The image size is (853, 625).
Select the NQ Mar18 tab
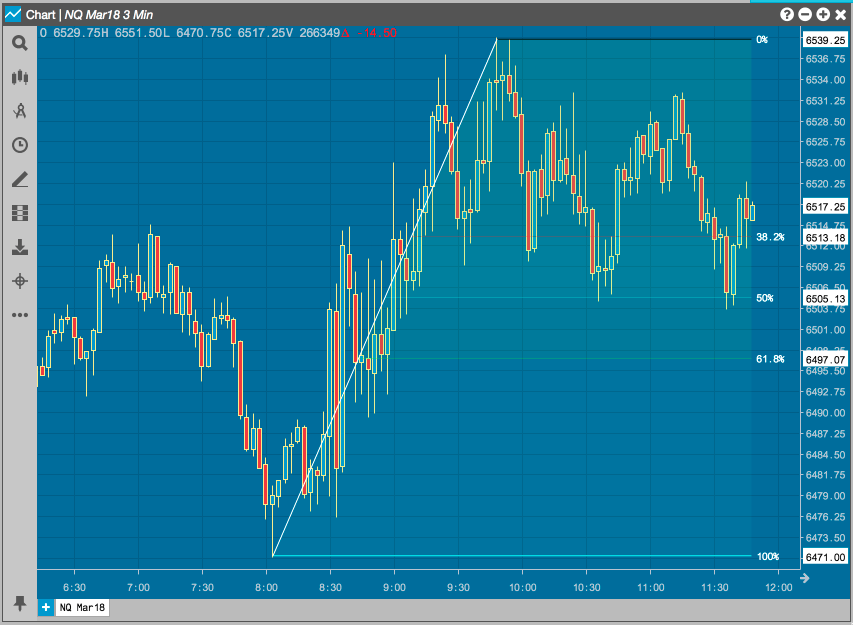tap(82, 608)
